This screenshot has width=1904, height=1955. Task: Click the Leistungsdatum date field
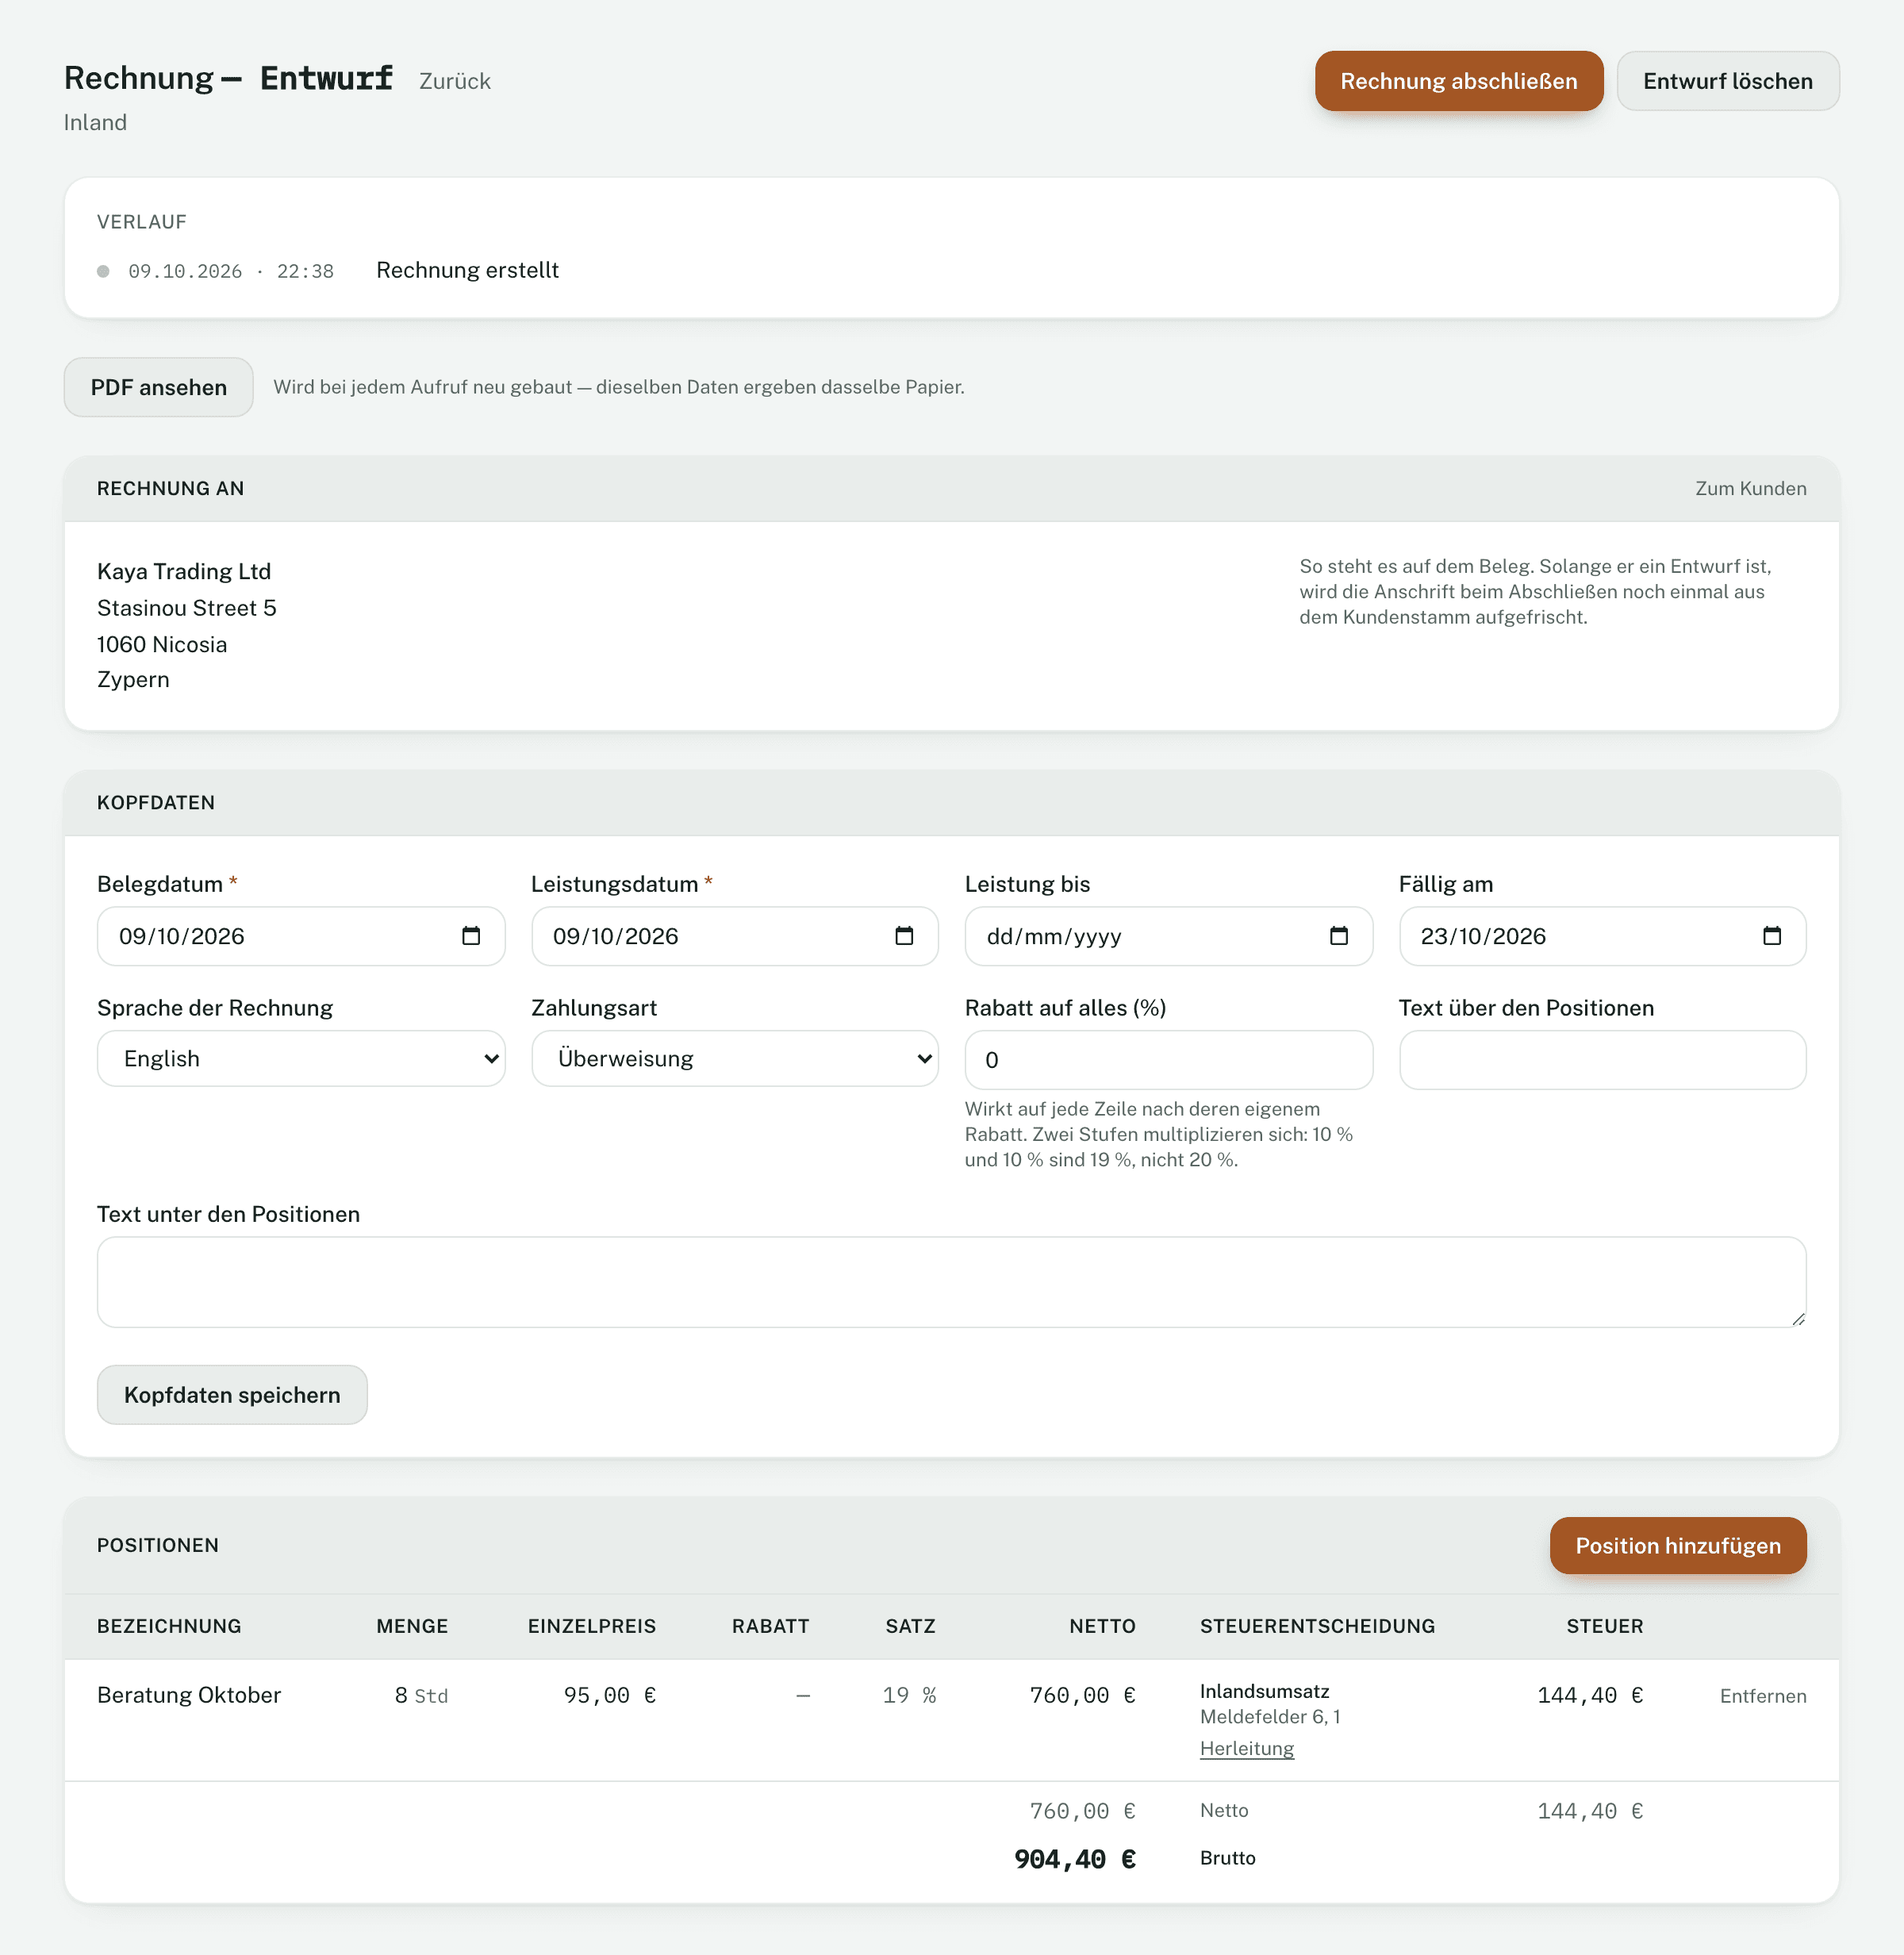tap(735, 936)
